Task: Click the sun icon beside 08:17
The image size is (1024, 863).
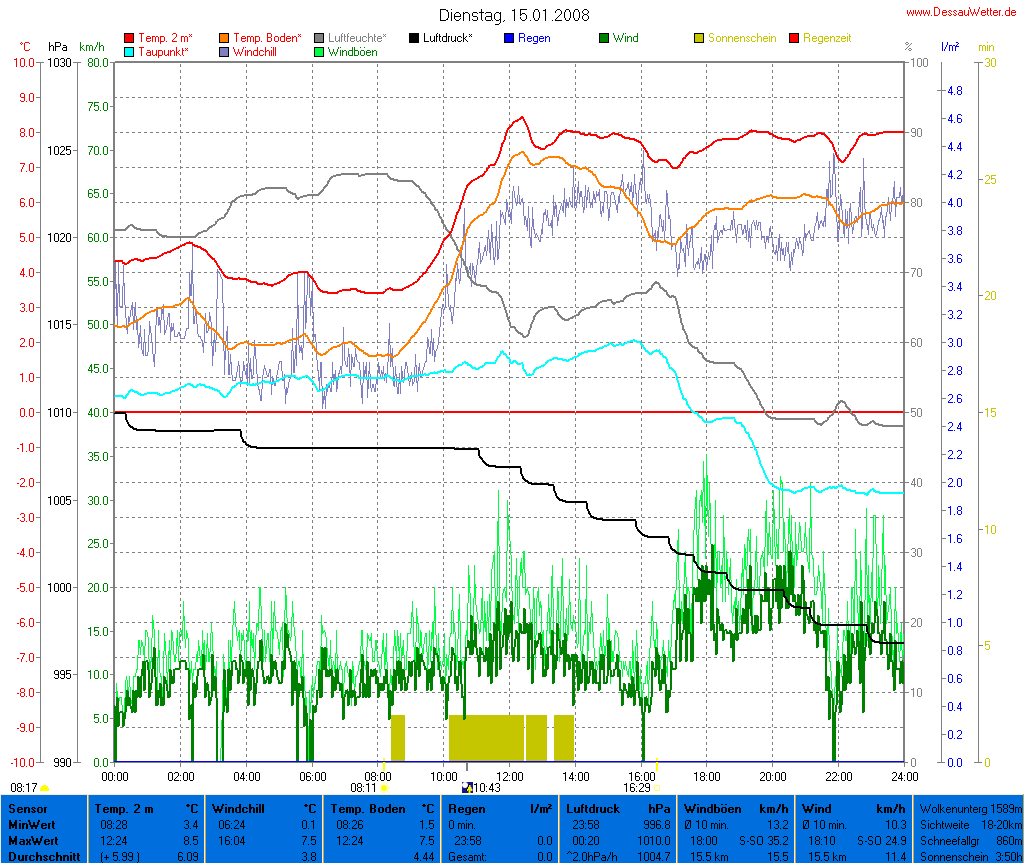Action: pos(44,789)
